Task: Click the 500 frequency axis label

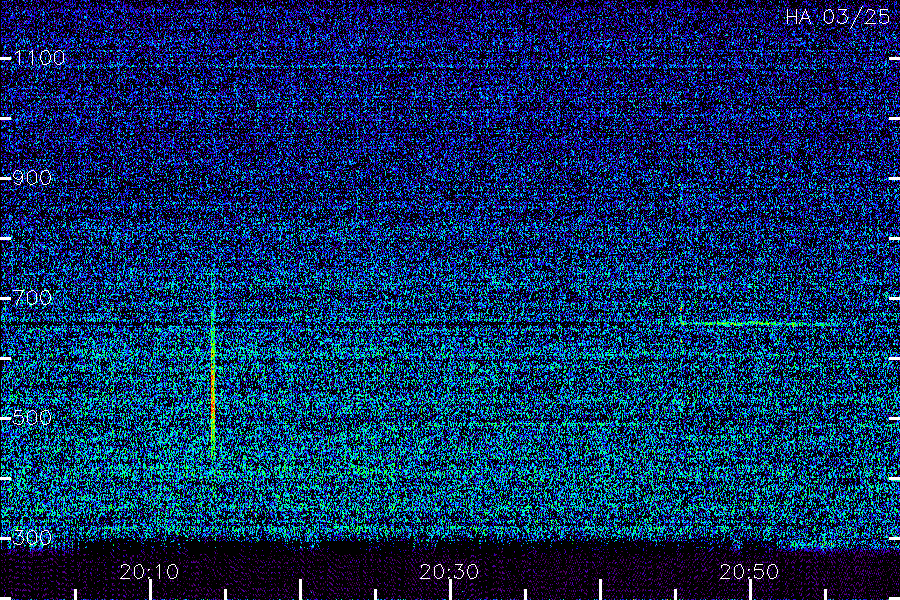Action: pyautogui.click(x=32, y=418)
